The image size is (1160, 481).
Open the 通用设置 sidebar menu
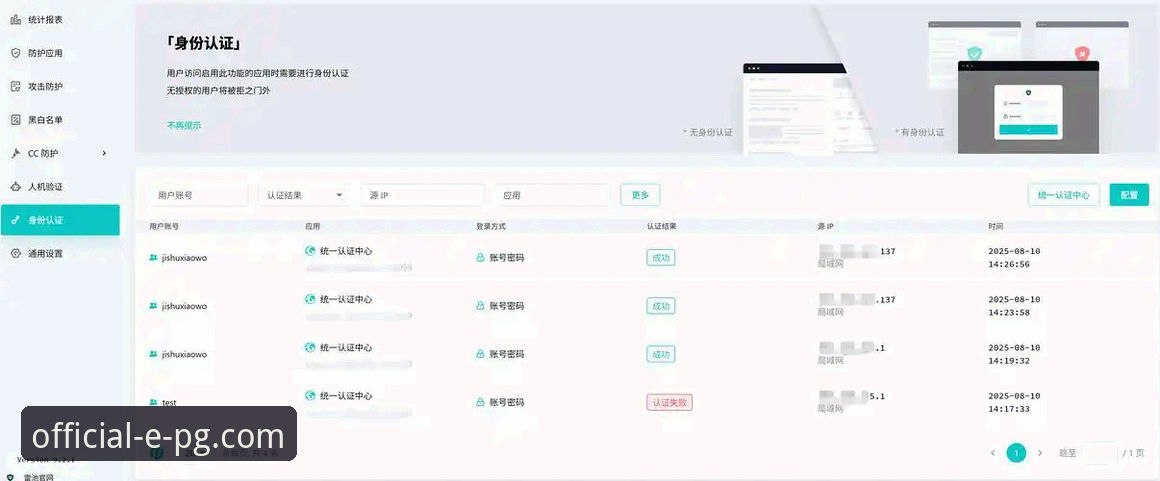point(59,253)
